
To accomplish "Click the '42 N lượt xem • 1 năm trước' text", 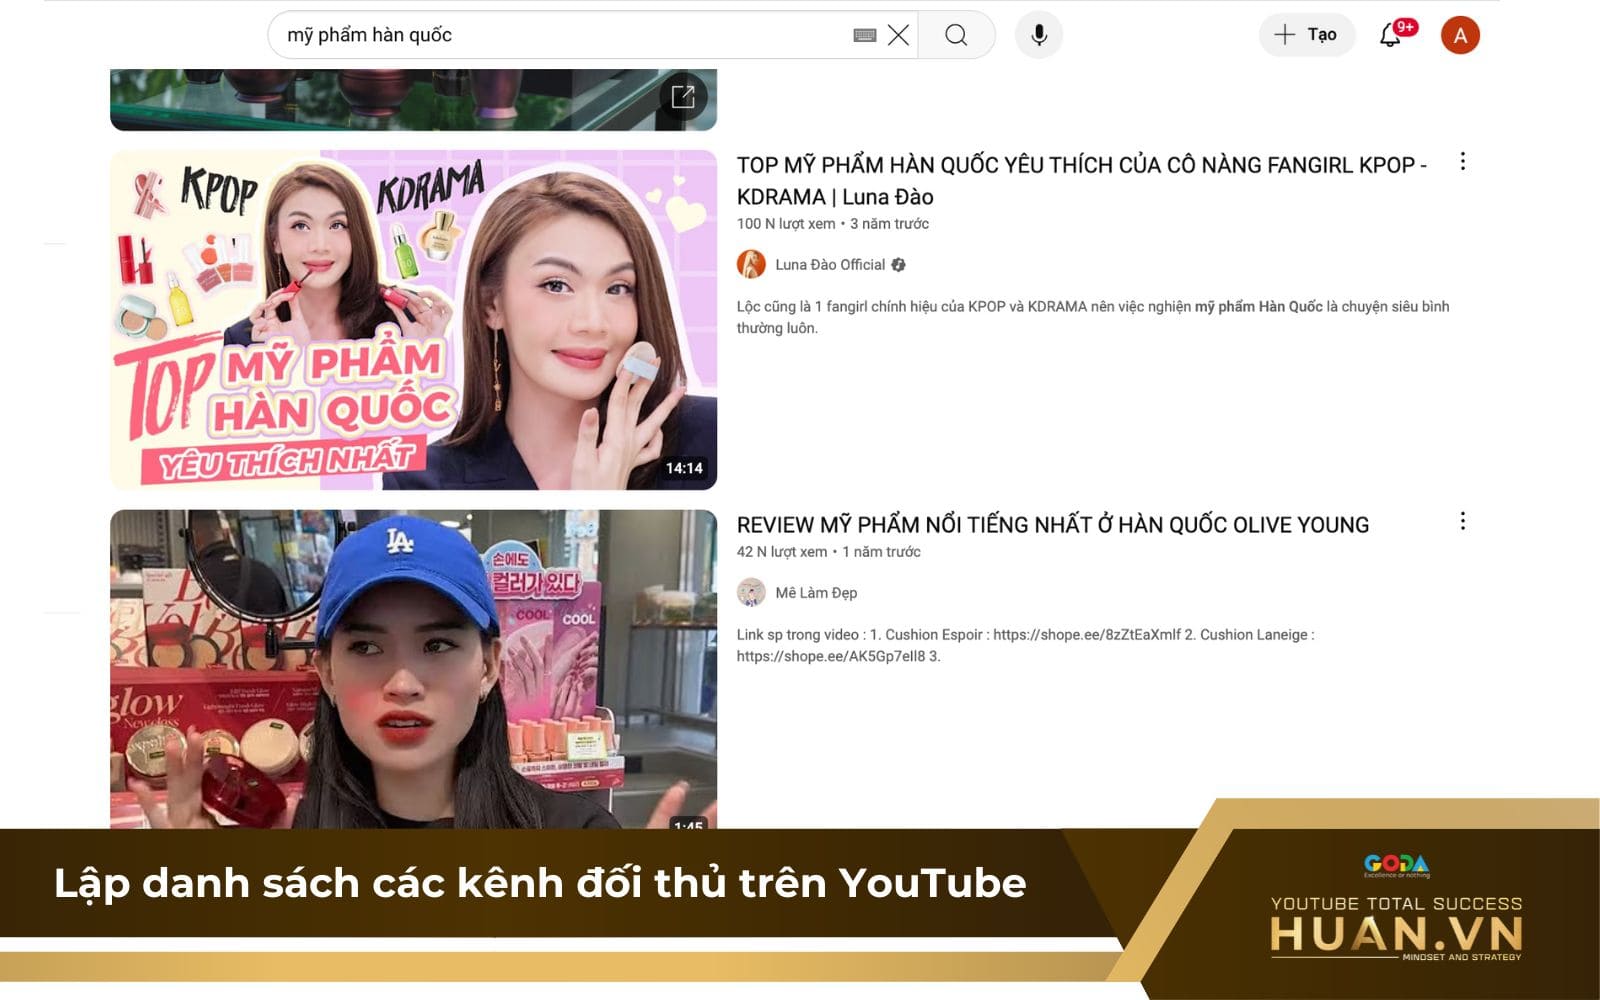I will (x=829, y=552).
